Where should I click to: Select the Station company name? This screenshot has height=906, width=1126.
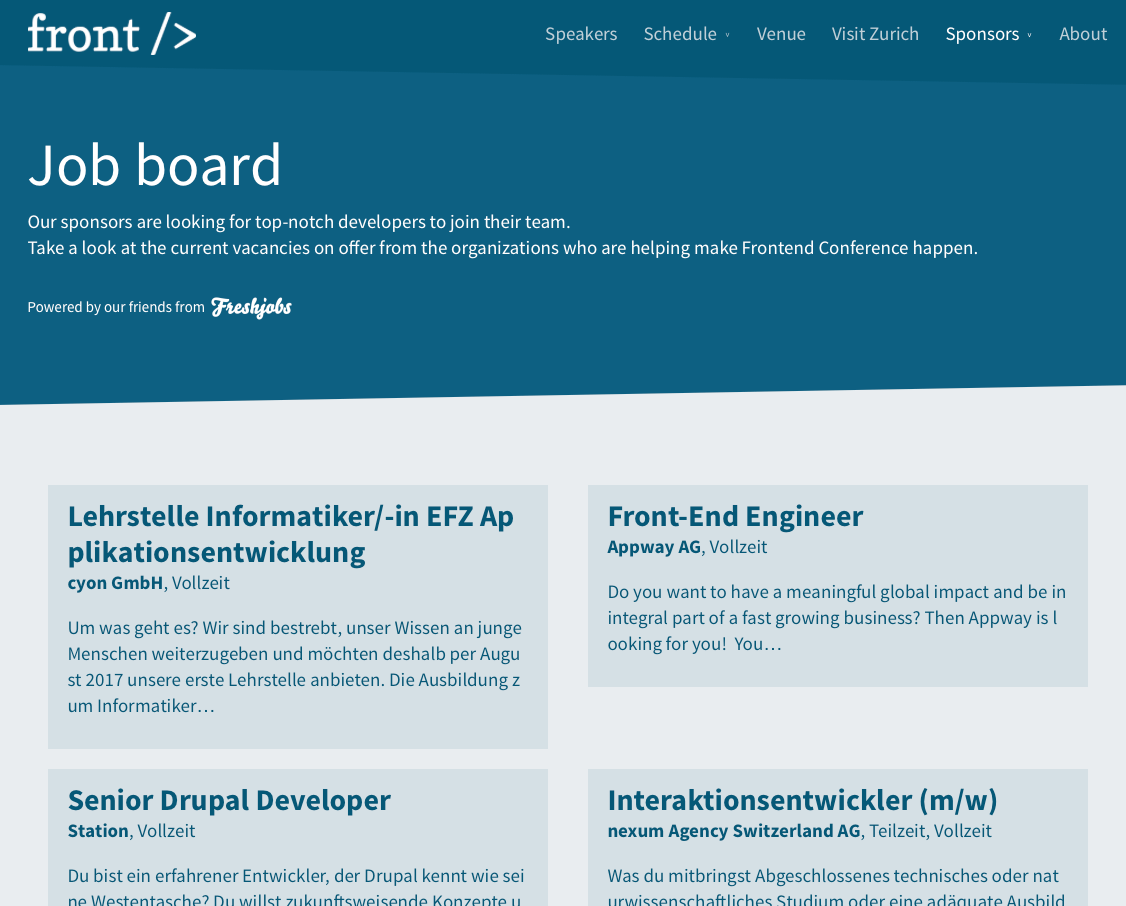pyautogui.click(x=98, y=831)
